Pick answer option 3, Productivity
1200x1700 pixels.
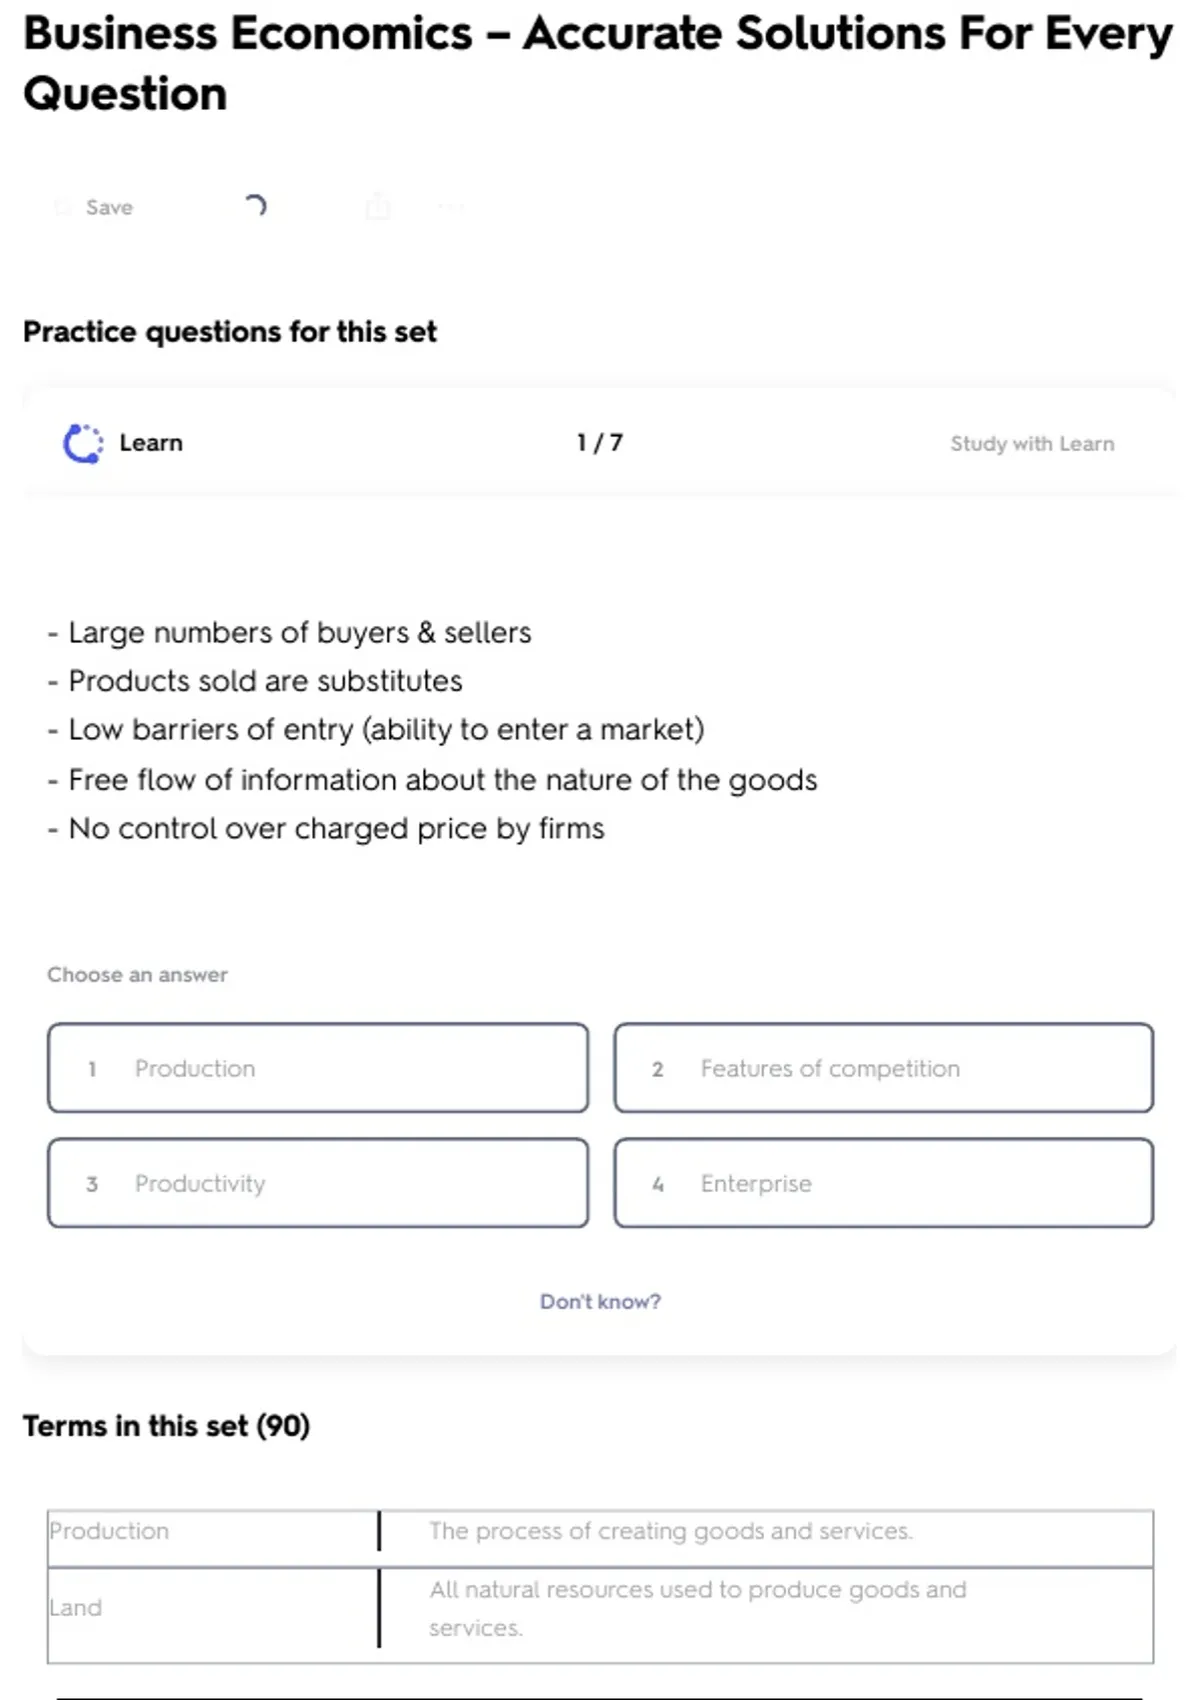point(318,1183)
